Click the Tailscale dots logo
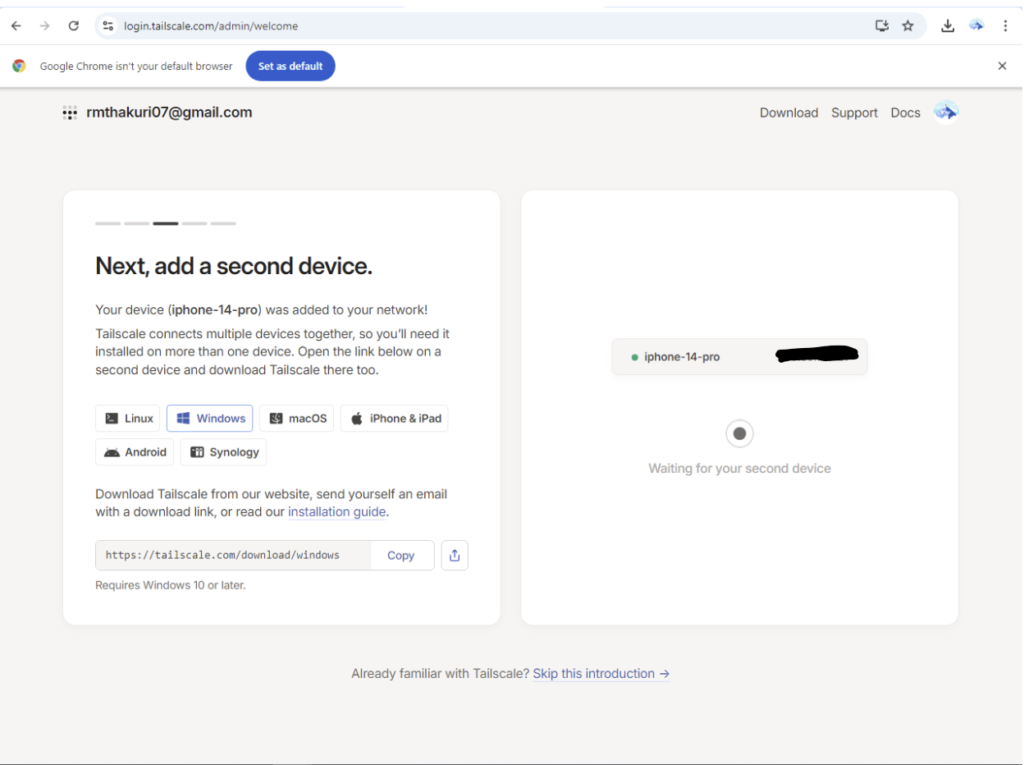 [x=70, y=113]
